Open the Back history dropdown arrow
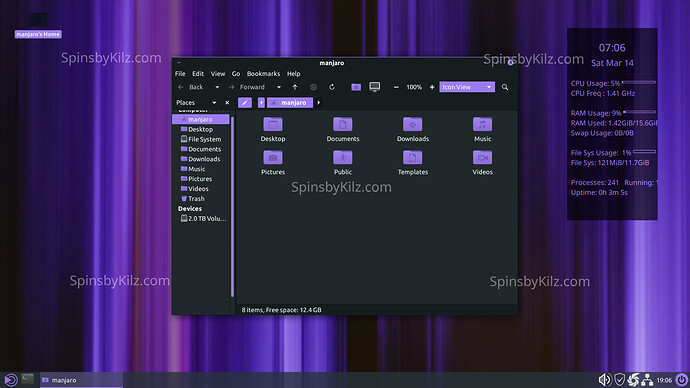The height and width of the screenshot is (388, 690). point(217,87)
